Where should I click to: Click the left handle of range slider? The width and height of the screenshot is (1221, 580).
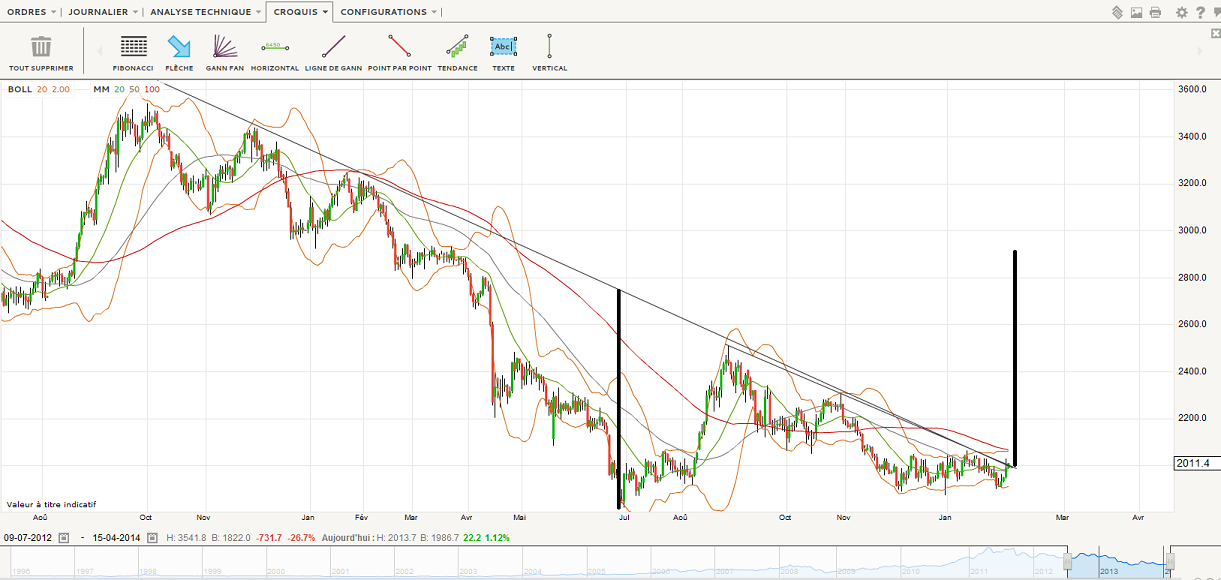pos(1069,562)
